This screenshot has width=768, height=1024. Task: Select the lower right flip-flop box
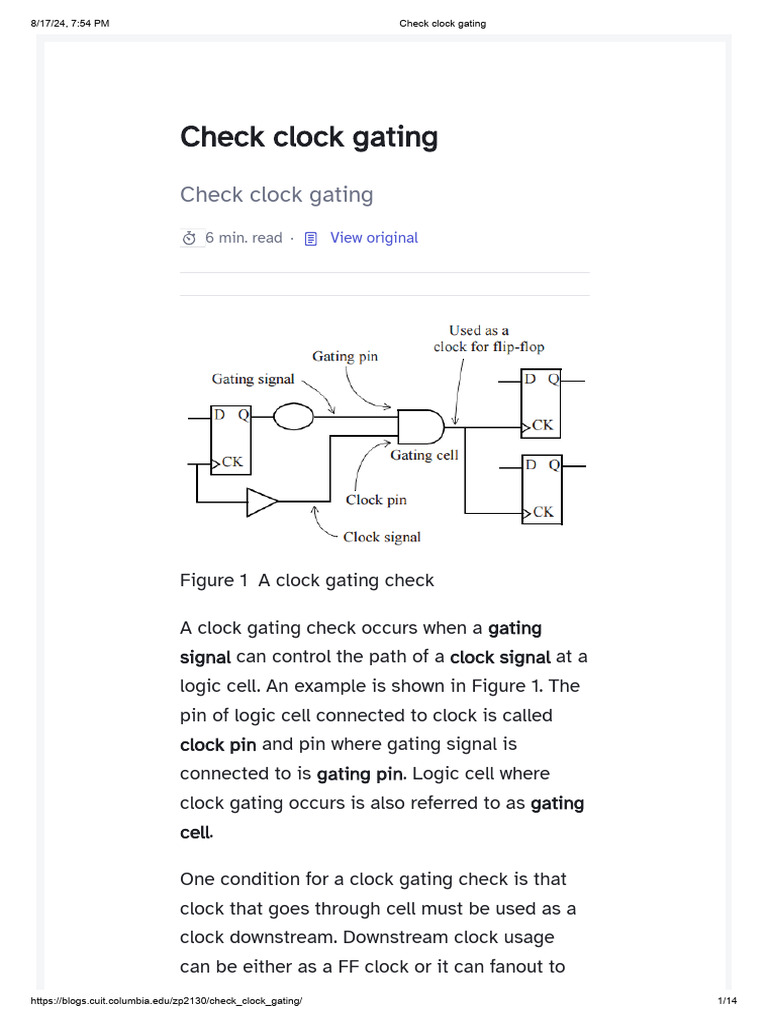click(x=541, y=489)
